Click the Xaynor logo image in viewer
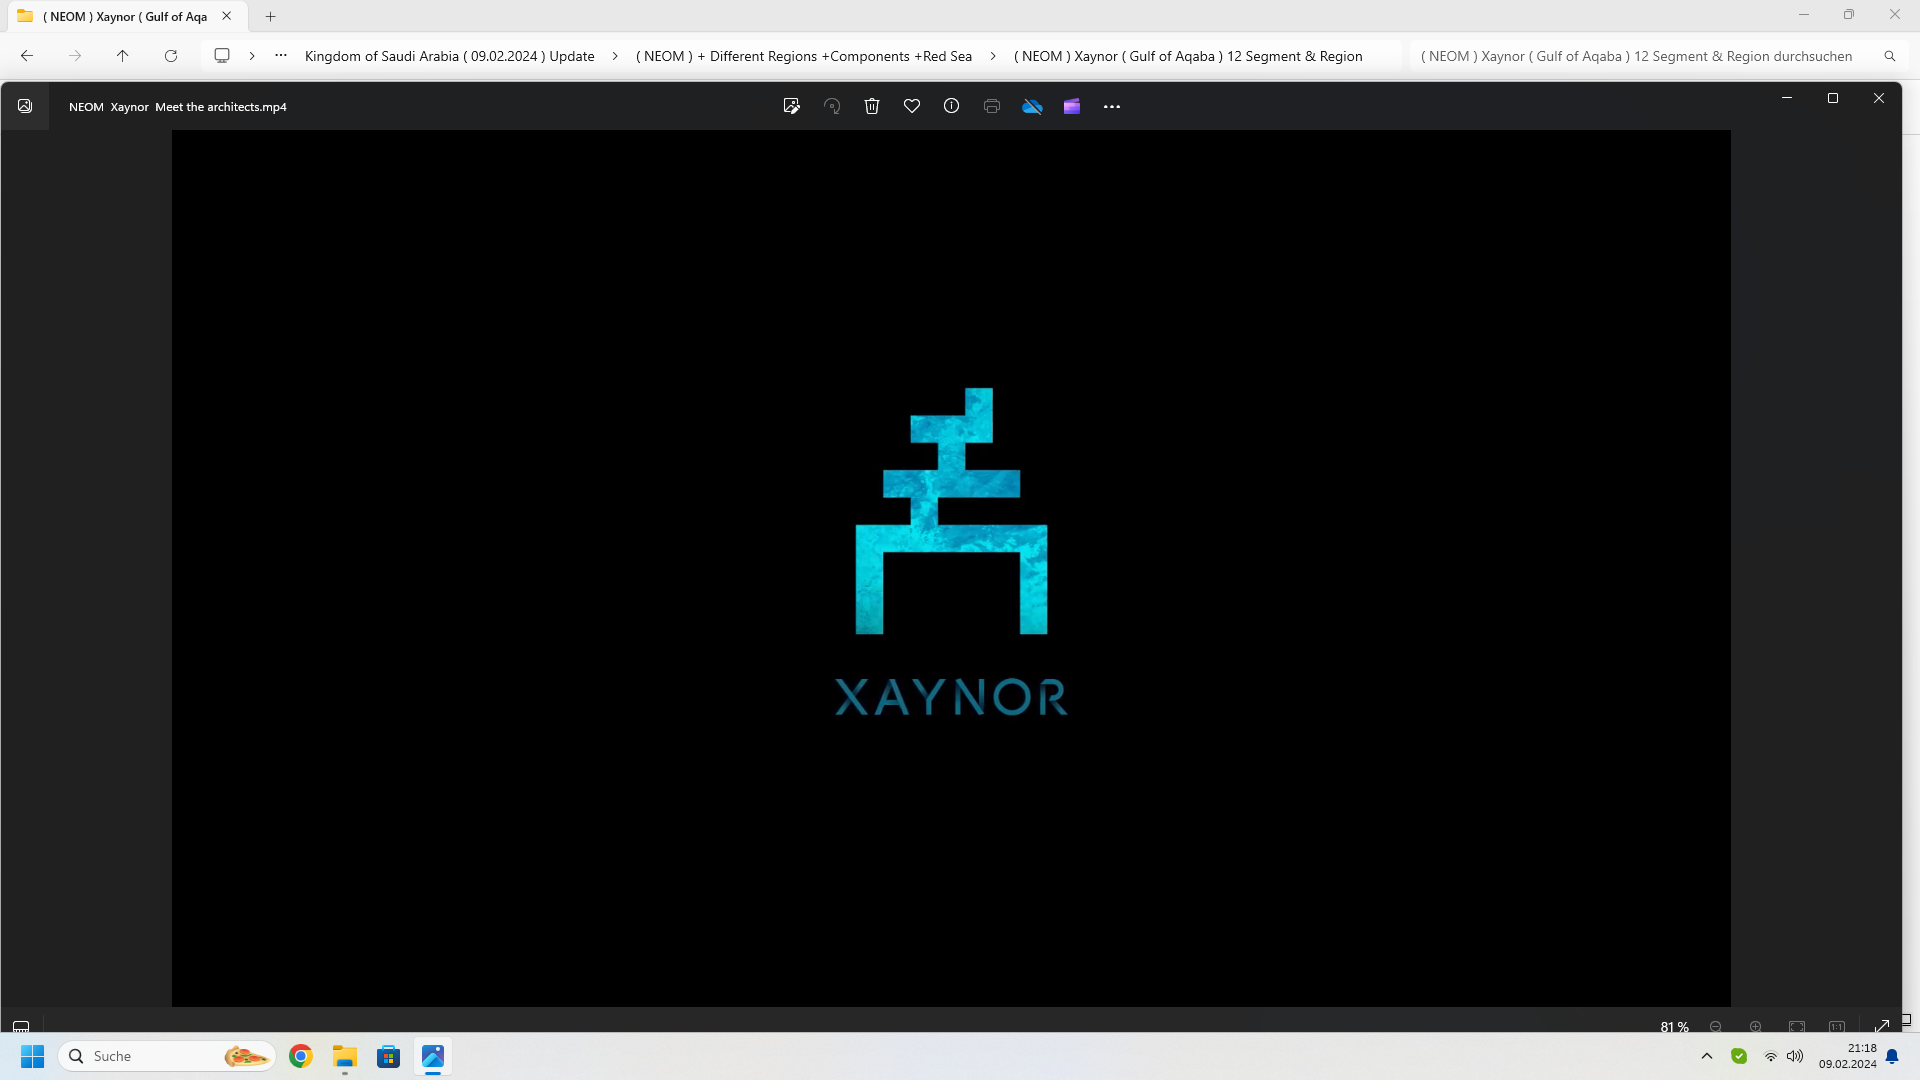1920x1080 pixels. 951,552
